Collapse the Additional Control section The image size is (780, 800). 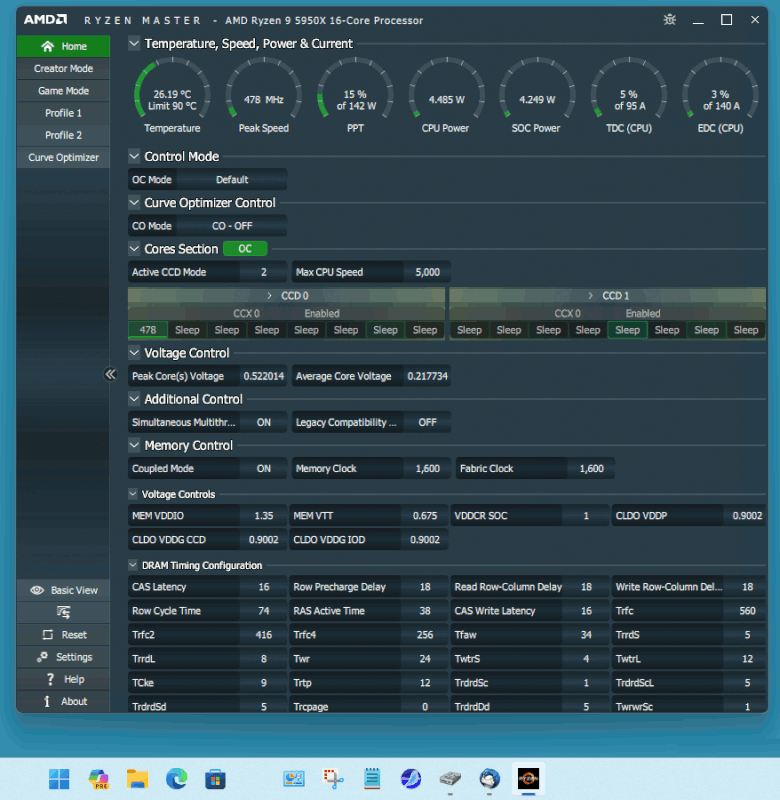[x=134, y=399]
